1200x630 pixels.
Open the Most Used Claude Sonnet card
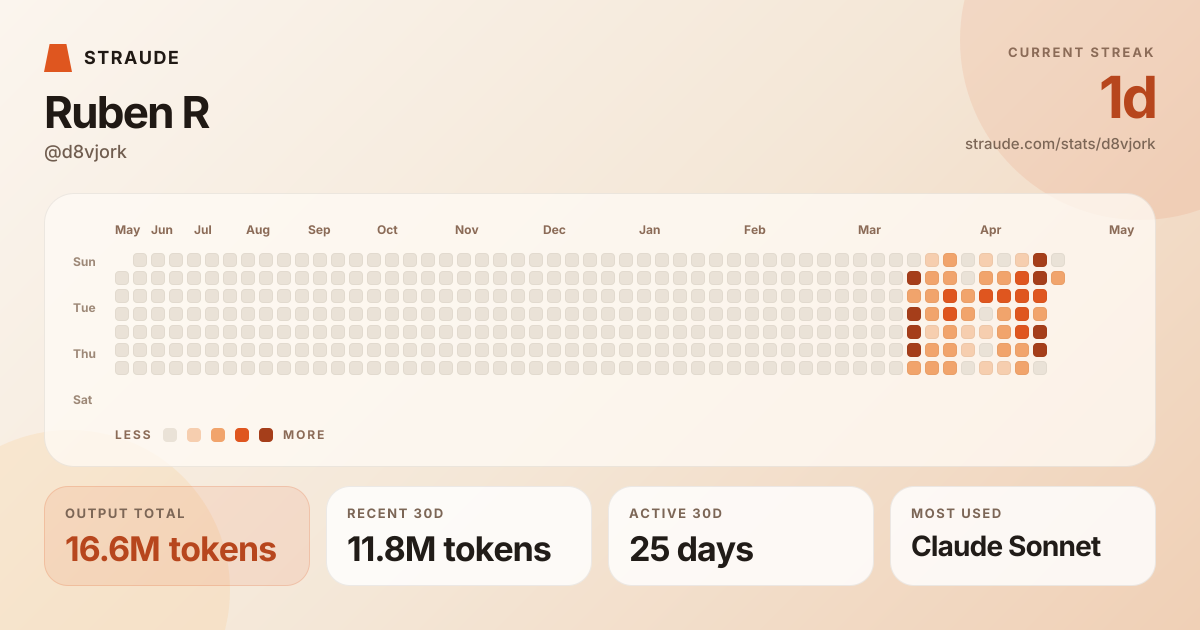tap(1023, 536)
